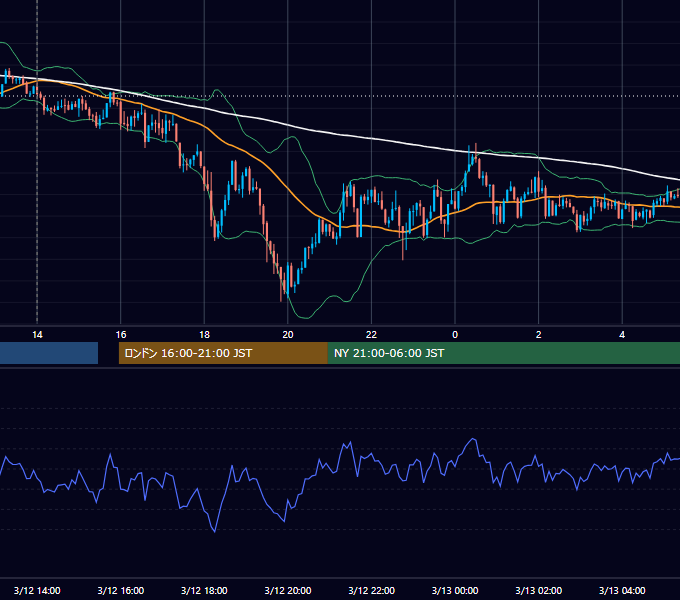Click the 3/12 20:00 date label

pos(288,590)
